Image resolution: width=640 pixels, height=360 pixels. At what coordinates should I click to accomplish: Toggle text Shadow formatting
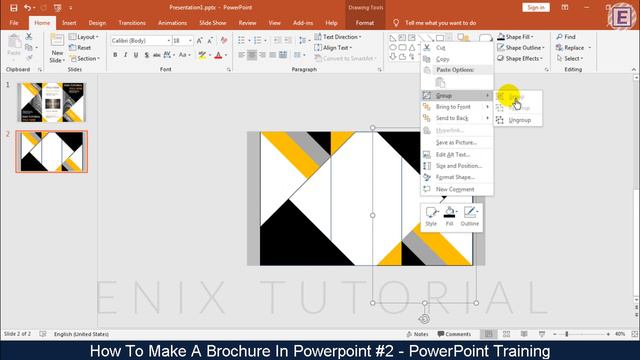146,55
